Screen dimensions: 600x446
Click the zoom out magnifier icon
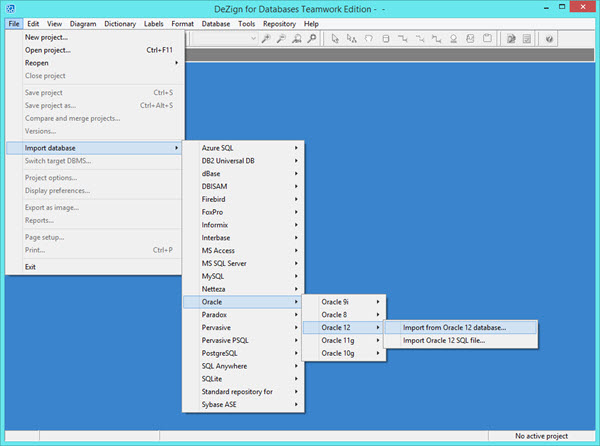click(281, 39)
